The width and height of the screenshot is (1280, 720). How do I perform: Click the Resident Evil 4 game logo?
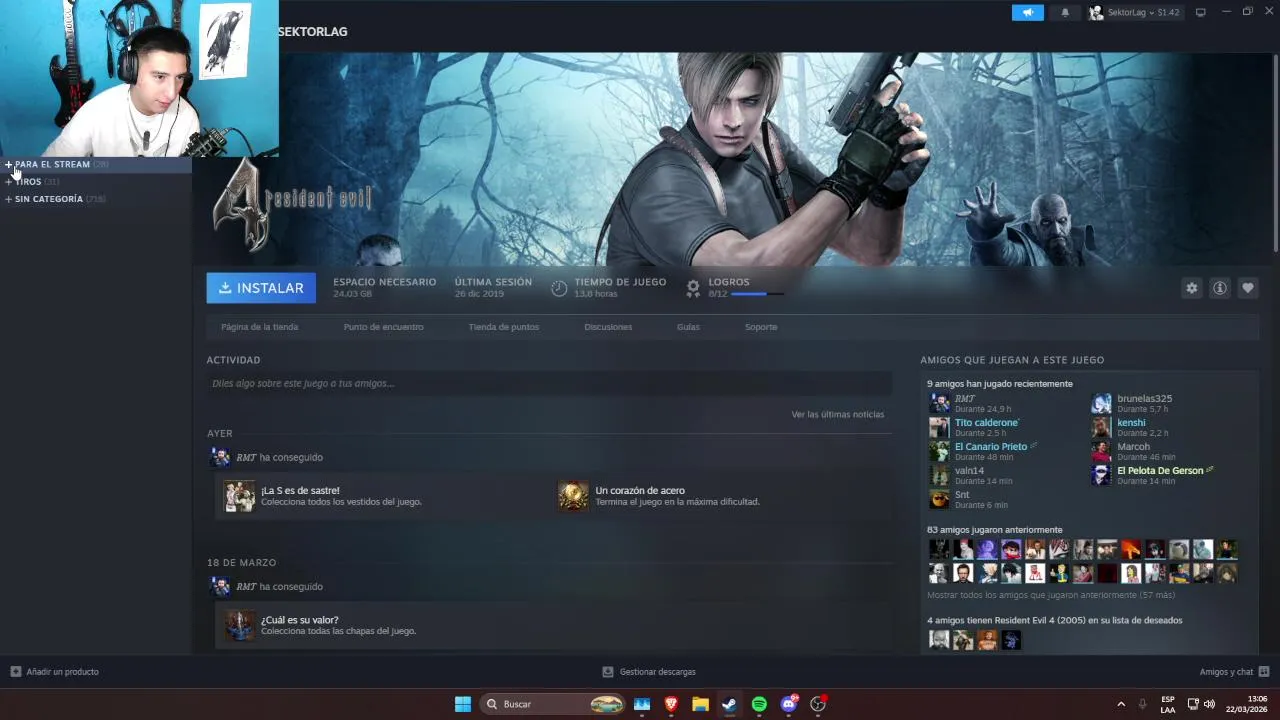click(291, 203)
